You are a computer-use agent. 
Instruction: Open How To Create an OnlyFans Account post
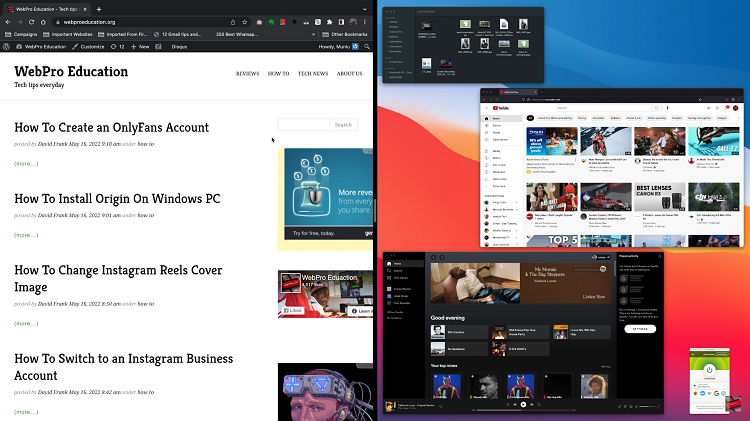pyautogui.click(x=111, y=128)
